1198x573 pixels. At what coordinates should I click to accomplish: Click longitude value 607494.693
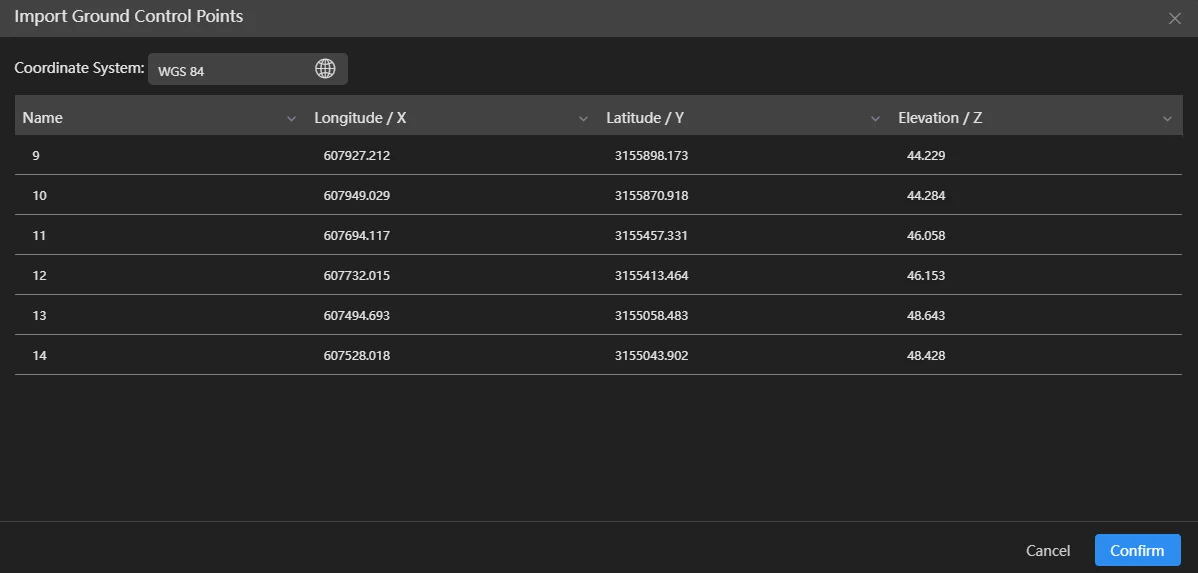click(357, 316)
